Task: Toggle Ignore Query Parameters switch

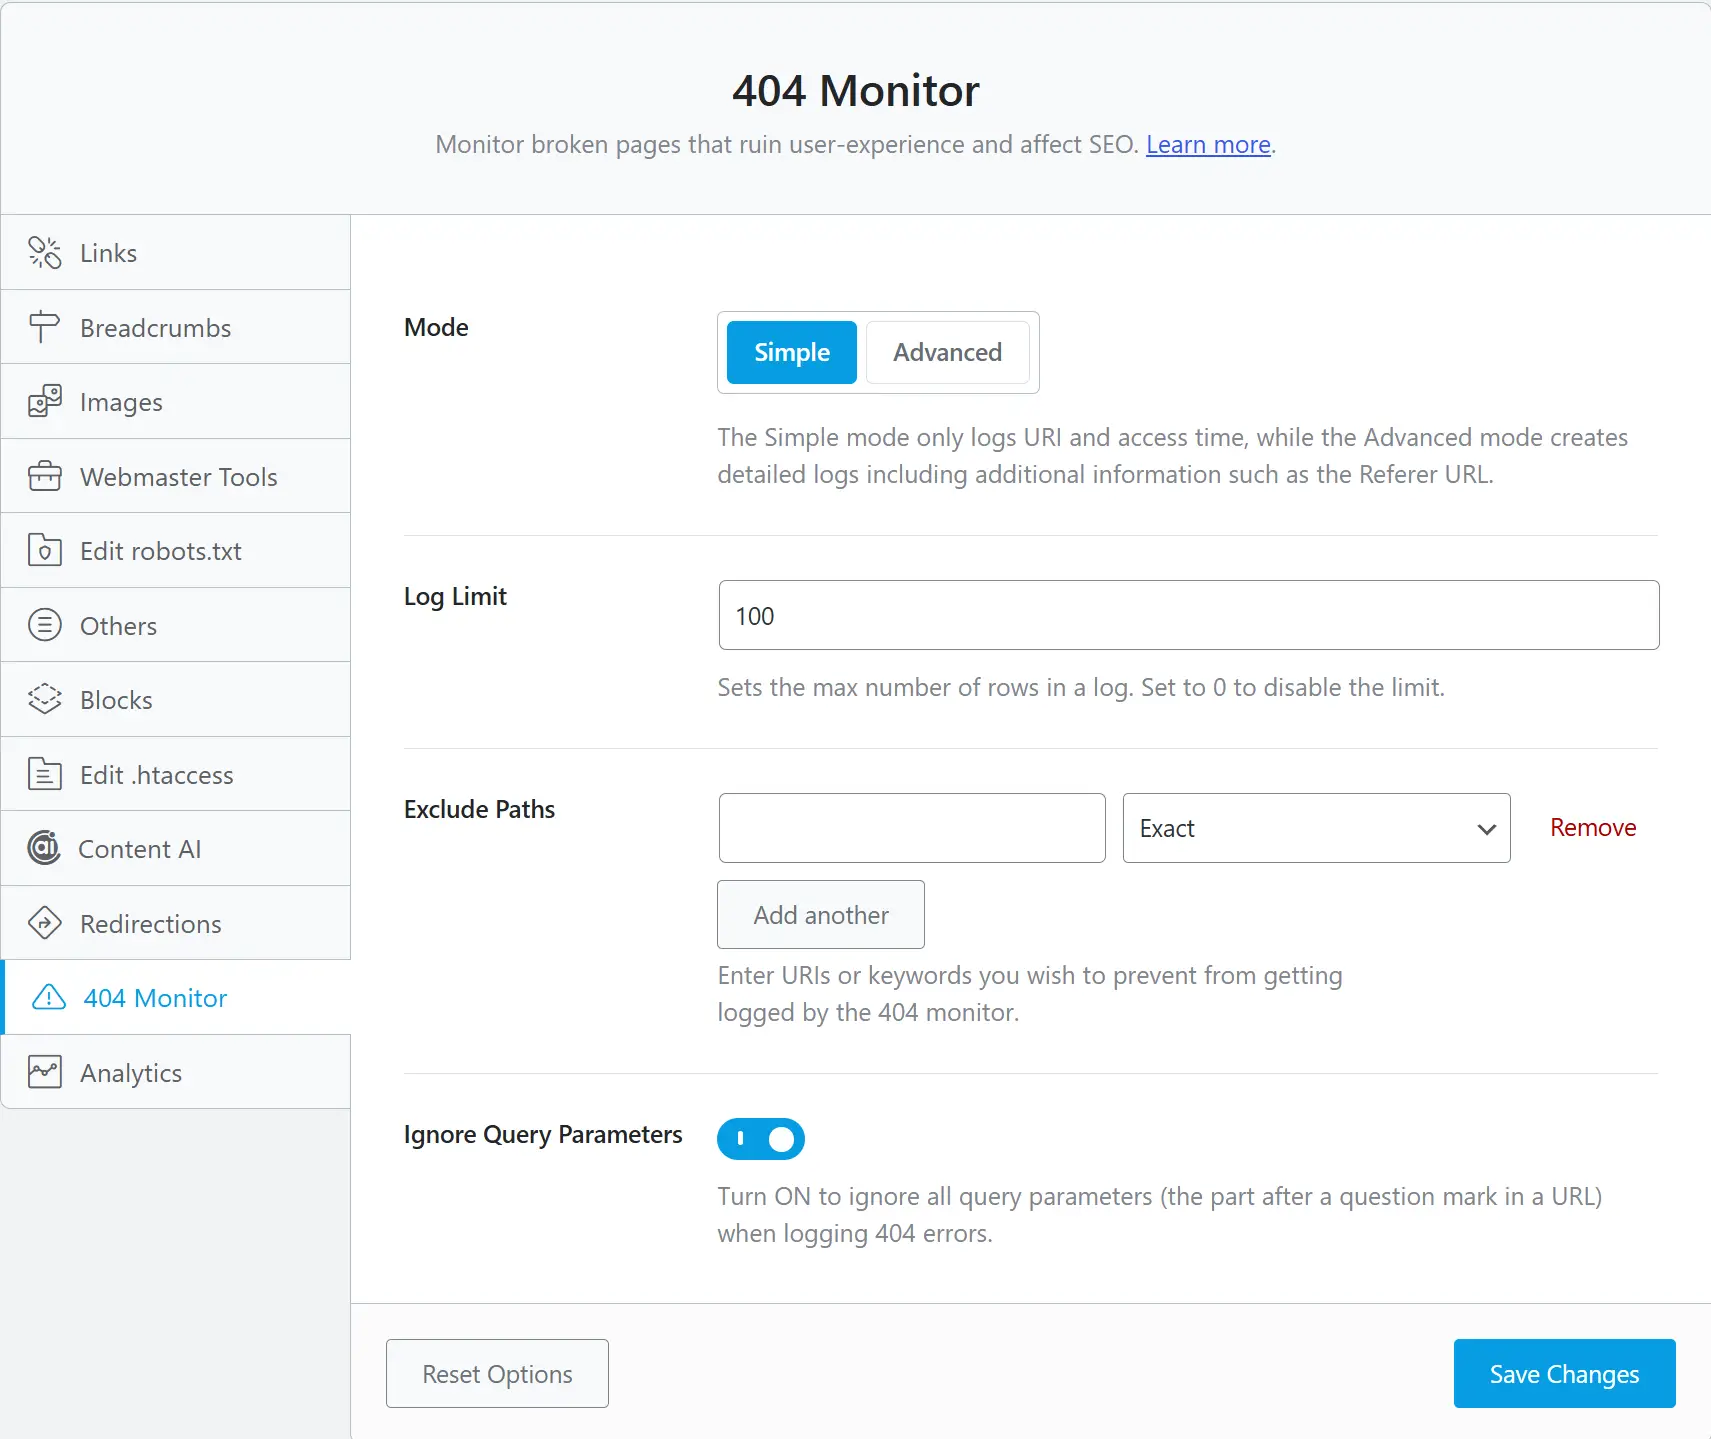Action: (x=761, y=1138)
